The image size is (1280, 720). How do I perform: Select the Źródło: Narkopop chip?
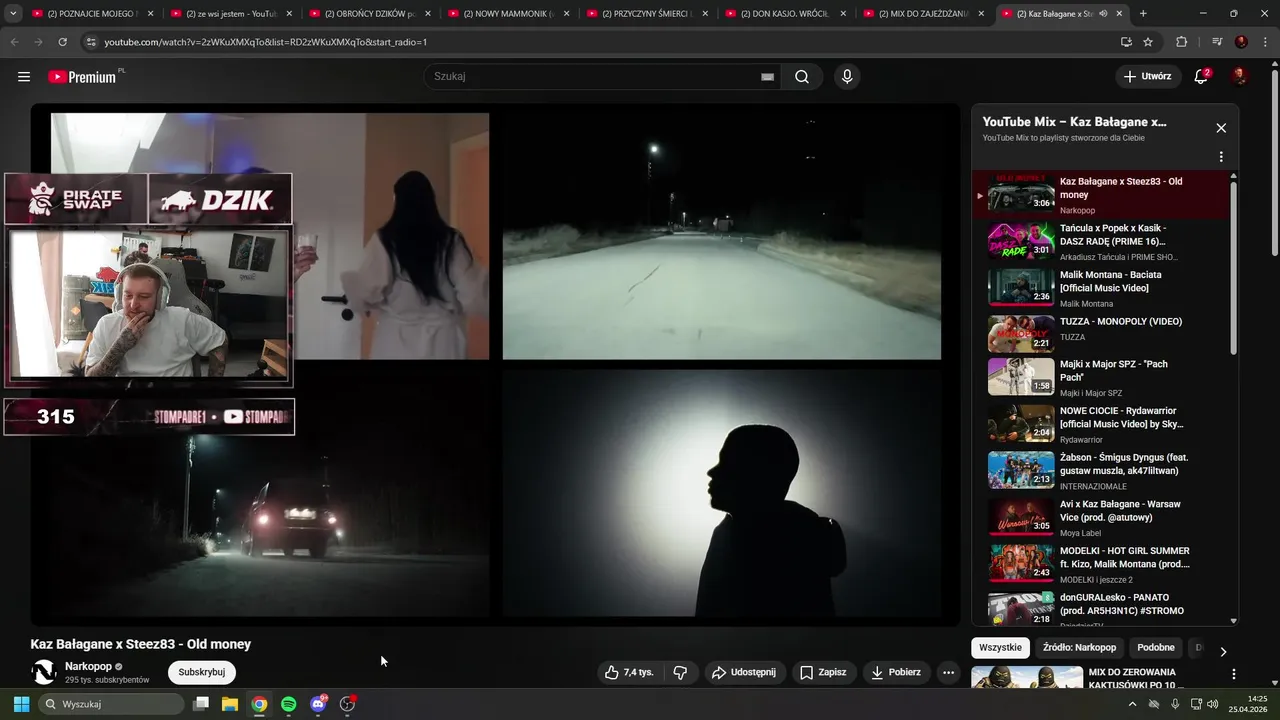click(1079, 648)
